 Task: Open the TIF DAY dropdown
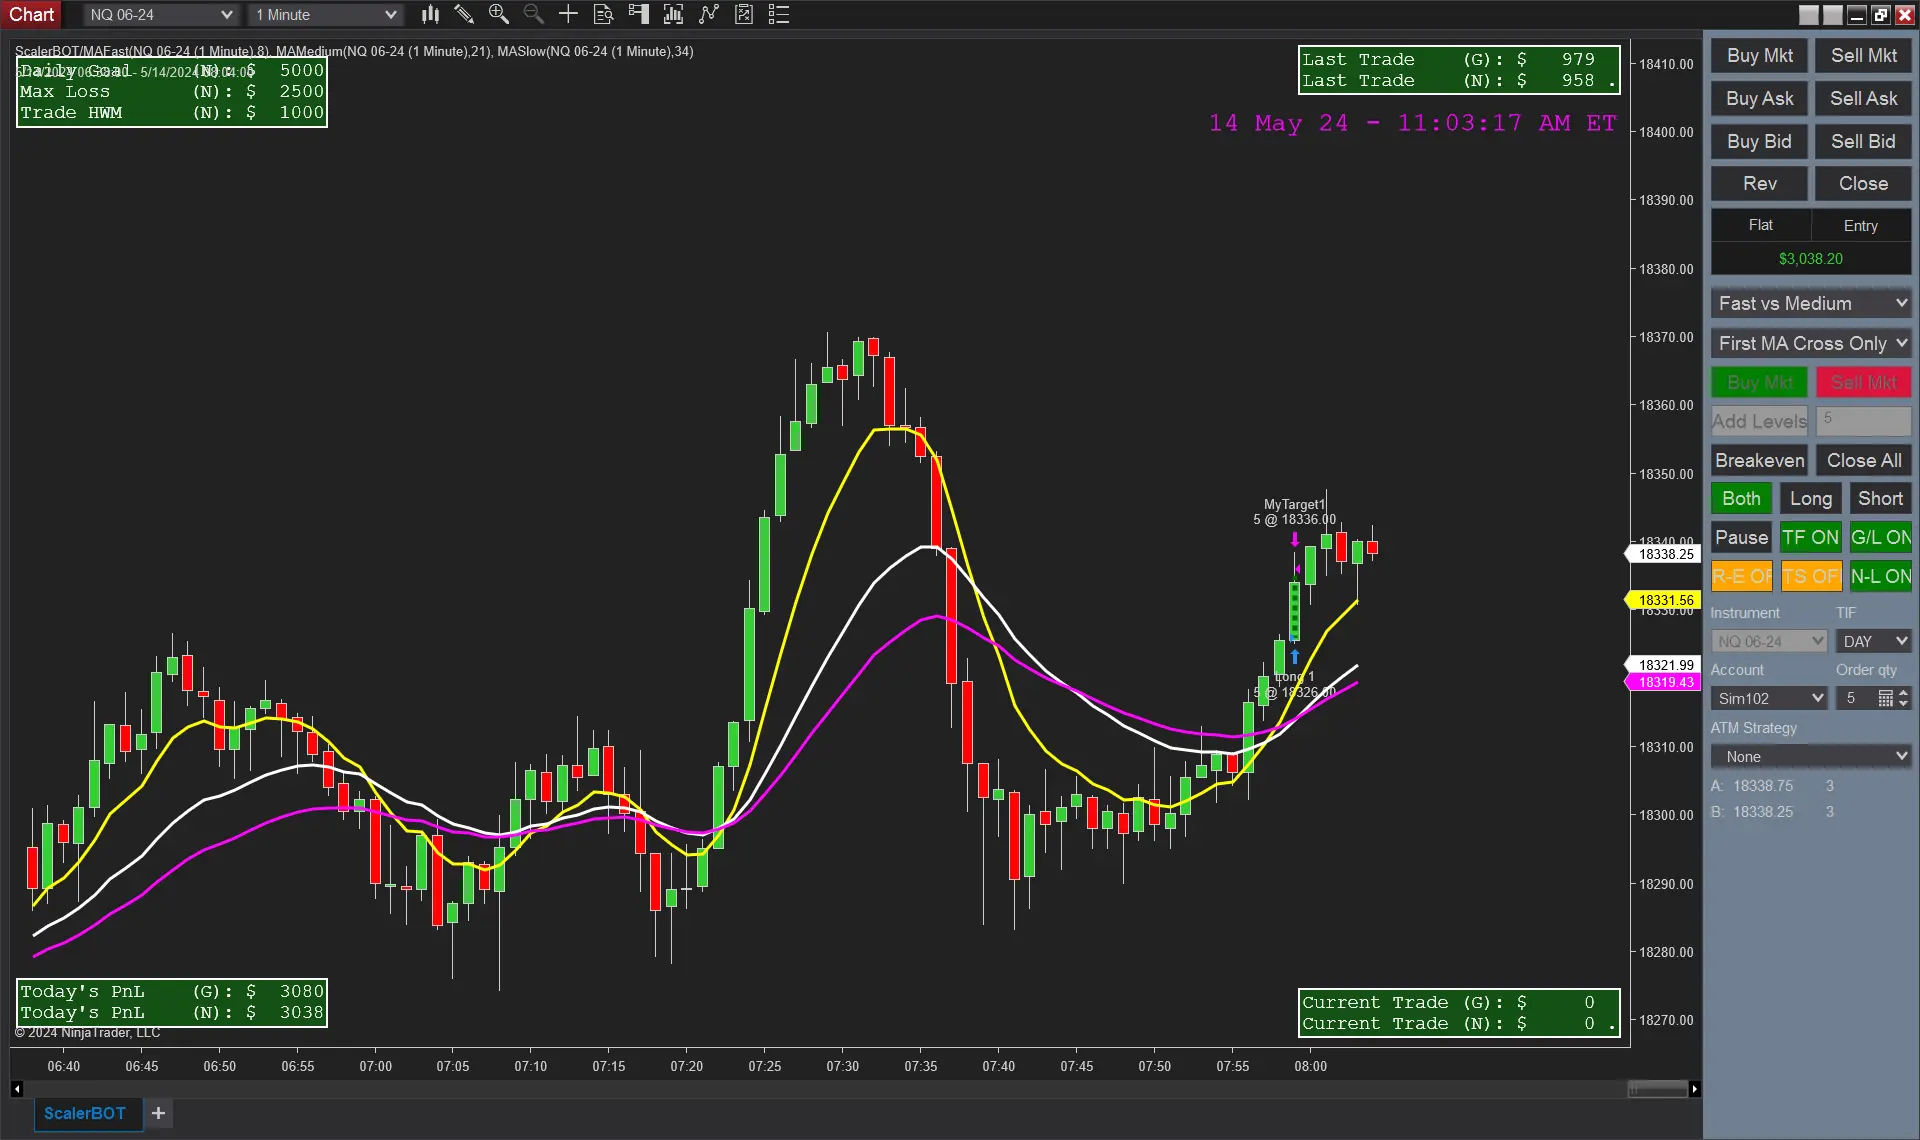(1873, 641)
